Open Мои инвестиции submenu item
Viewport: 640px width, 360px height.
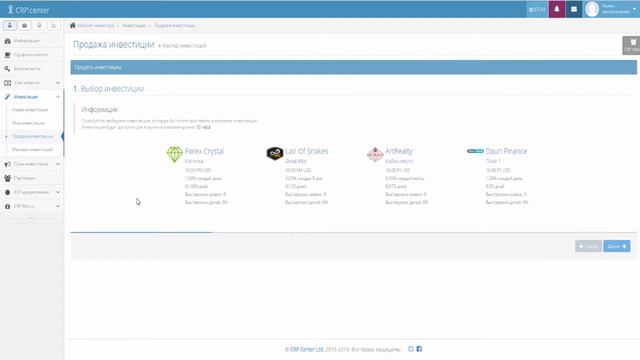[x=29, y=123]
